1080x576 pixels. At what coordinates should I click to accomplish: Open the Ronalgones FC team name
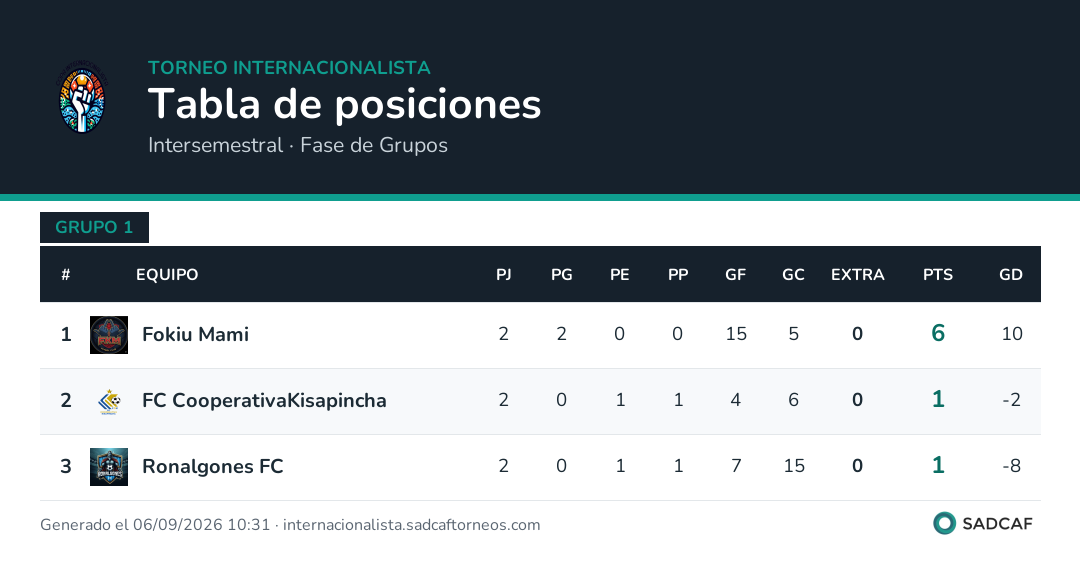point(213,466)
